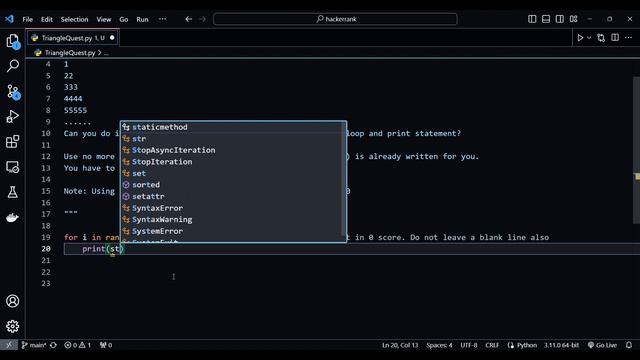This screenshot has width=640, height=360.
Task: Open the Edit menu
Action: click(x=47, y=19)
